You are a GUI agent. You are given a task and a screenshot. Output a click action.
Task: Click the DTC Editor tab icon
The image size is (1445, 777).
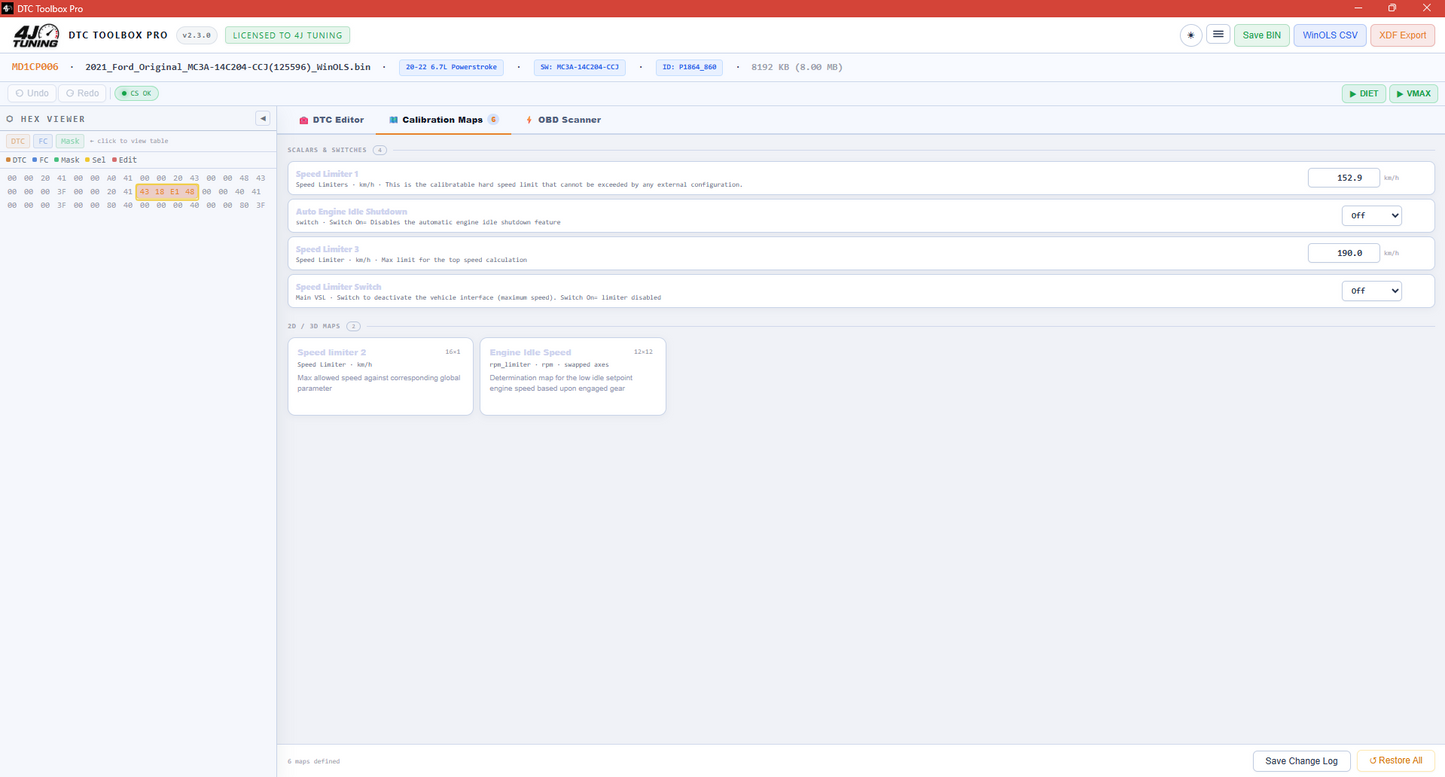pos(304,120)
